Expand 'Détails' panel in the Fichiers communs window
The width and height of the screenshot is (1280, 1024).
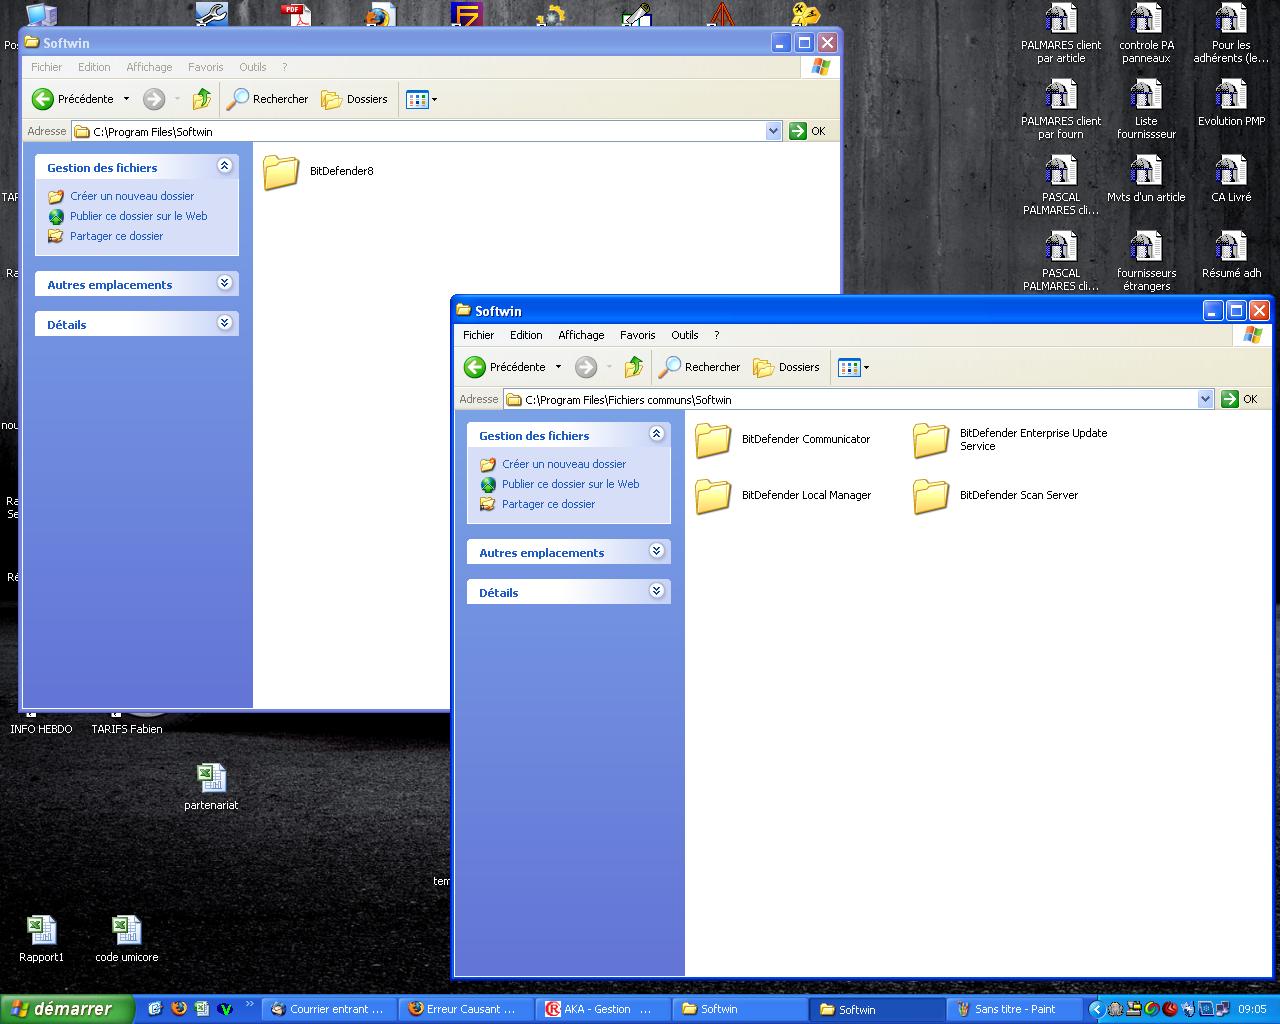(656, 591)
